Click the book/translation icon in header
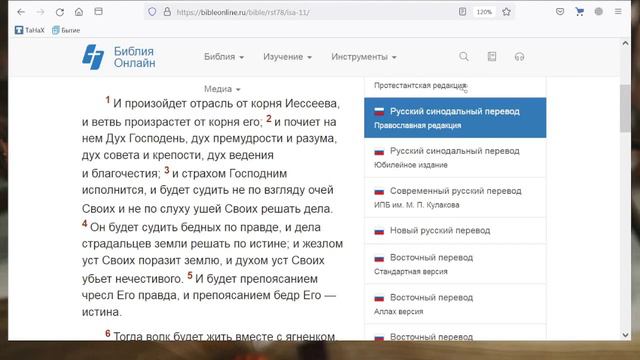This screenshot has height=360, width=640. (492, 56)
